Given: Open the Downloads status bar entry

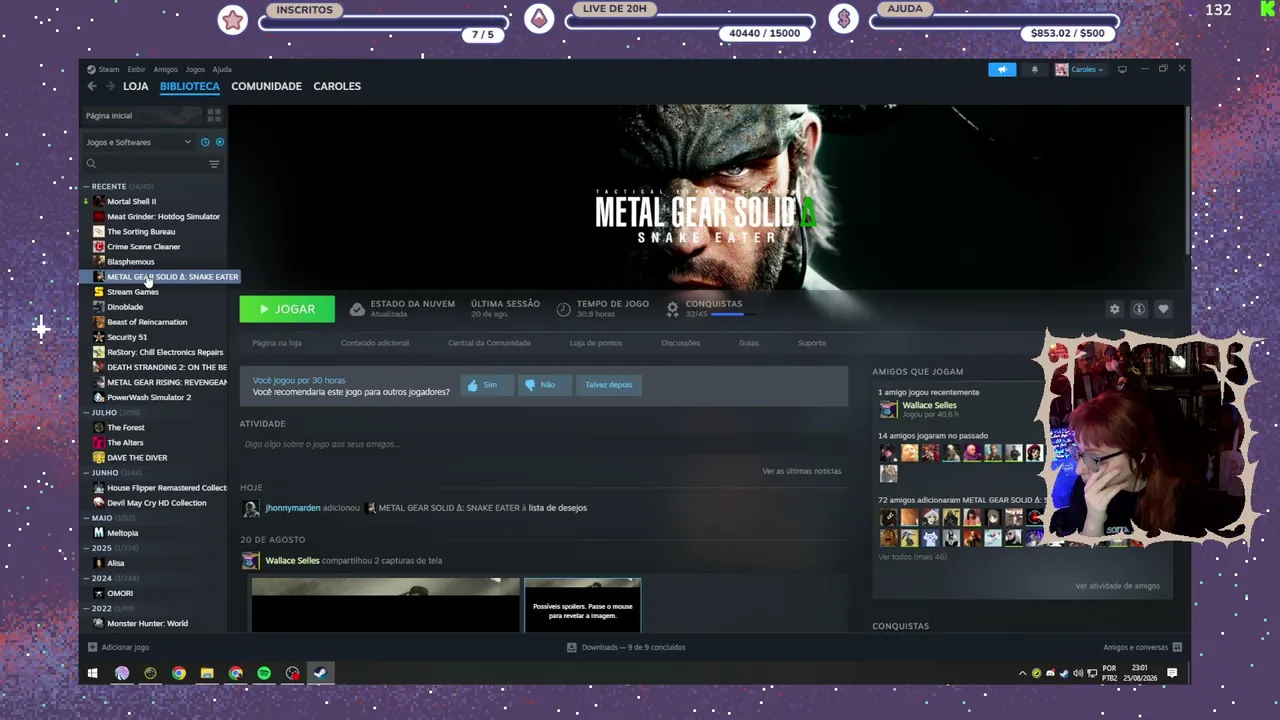Looking at the screenshot, I should pos(627,647).
